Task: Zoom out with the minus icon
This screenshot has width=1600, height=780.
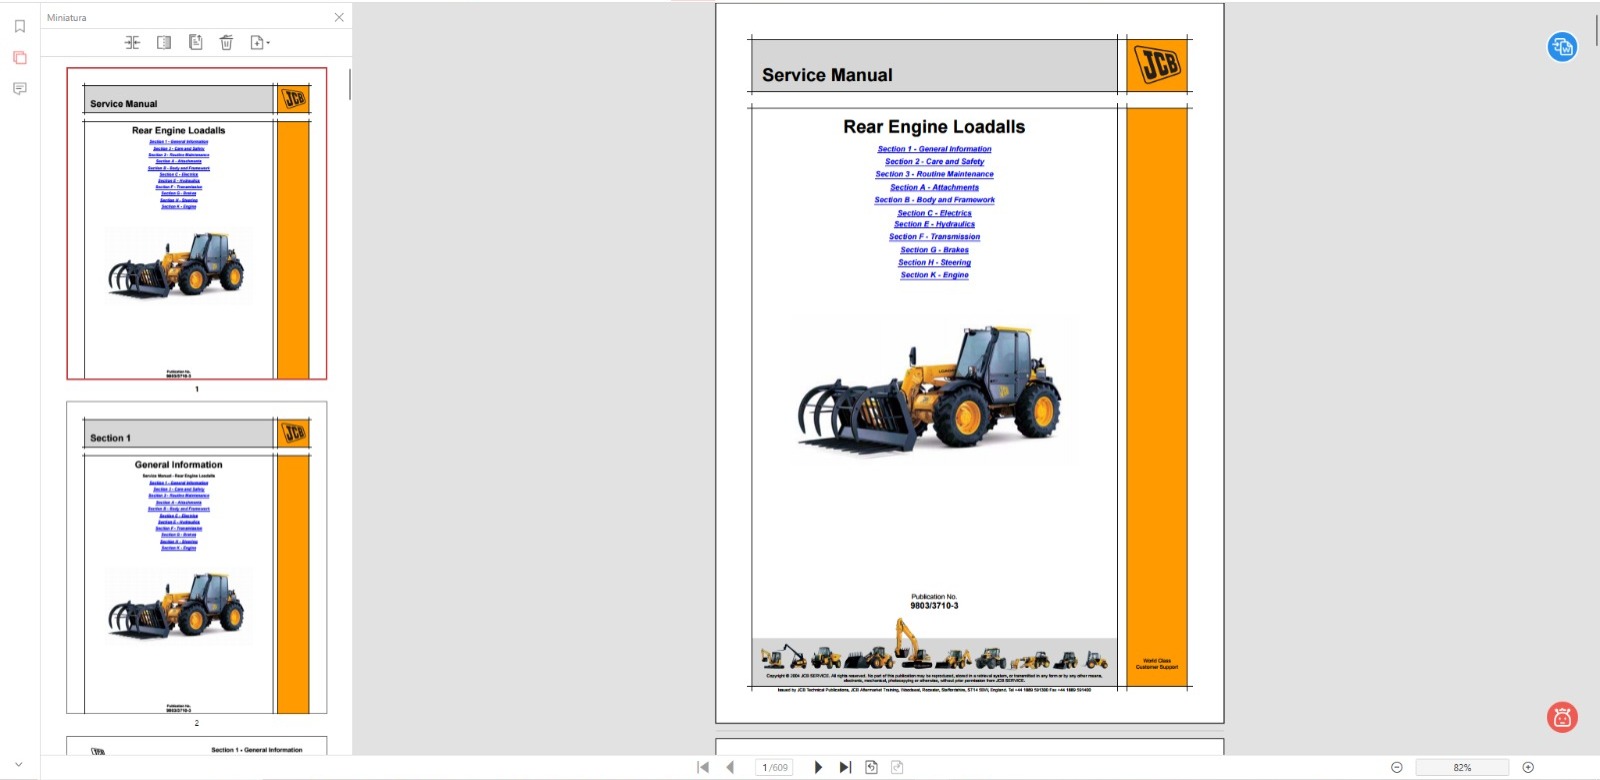Action: tap(1397, 767)
